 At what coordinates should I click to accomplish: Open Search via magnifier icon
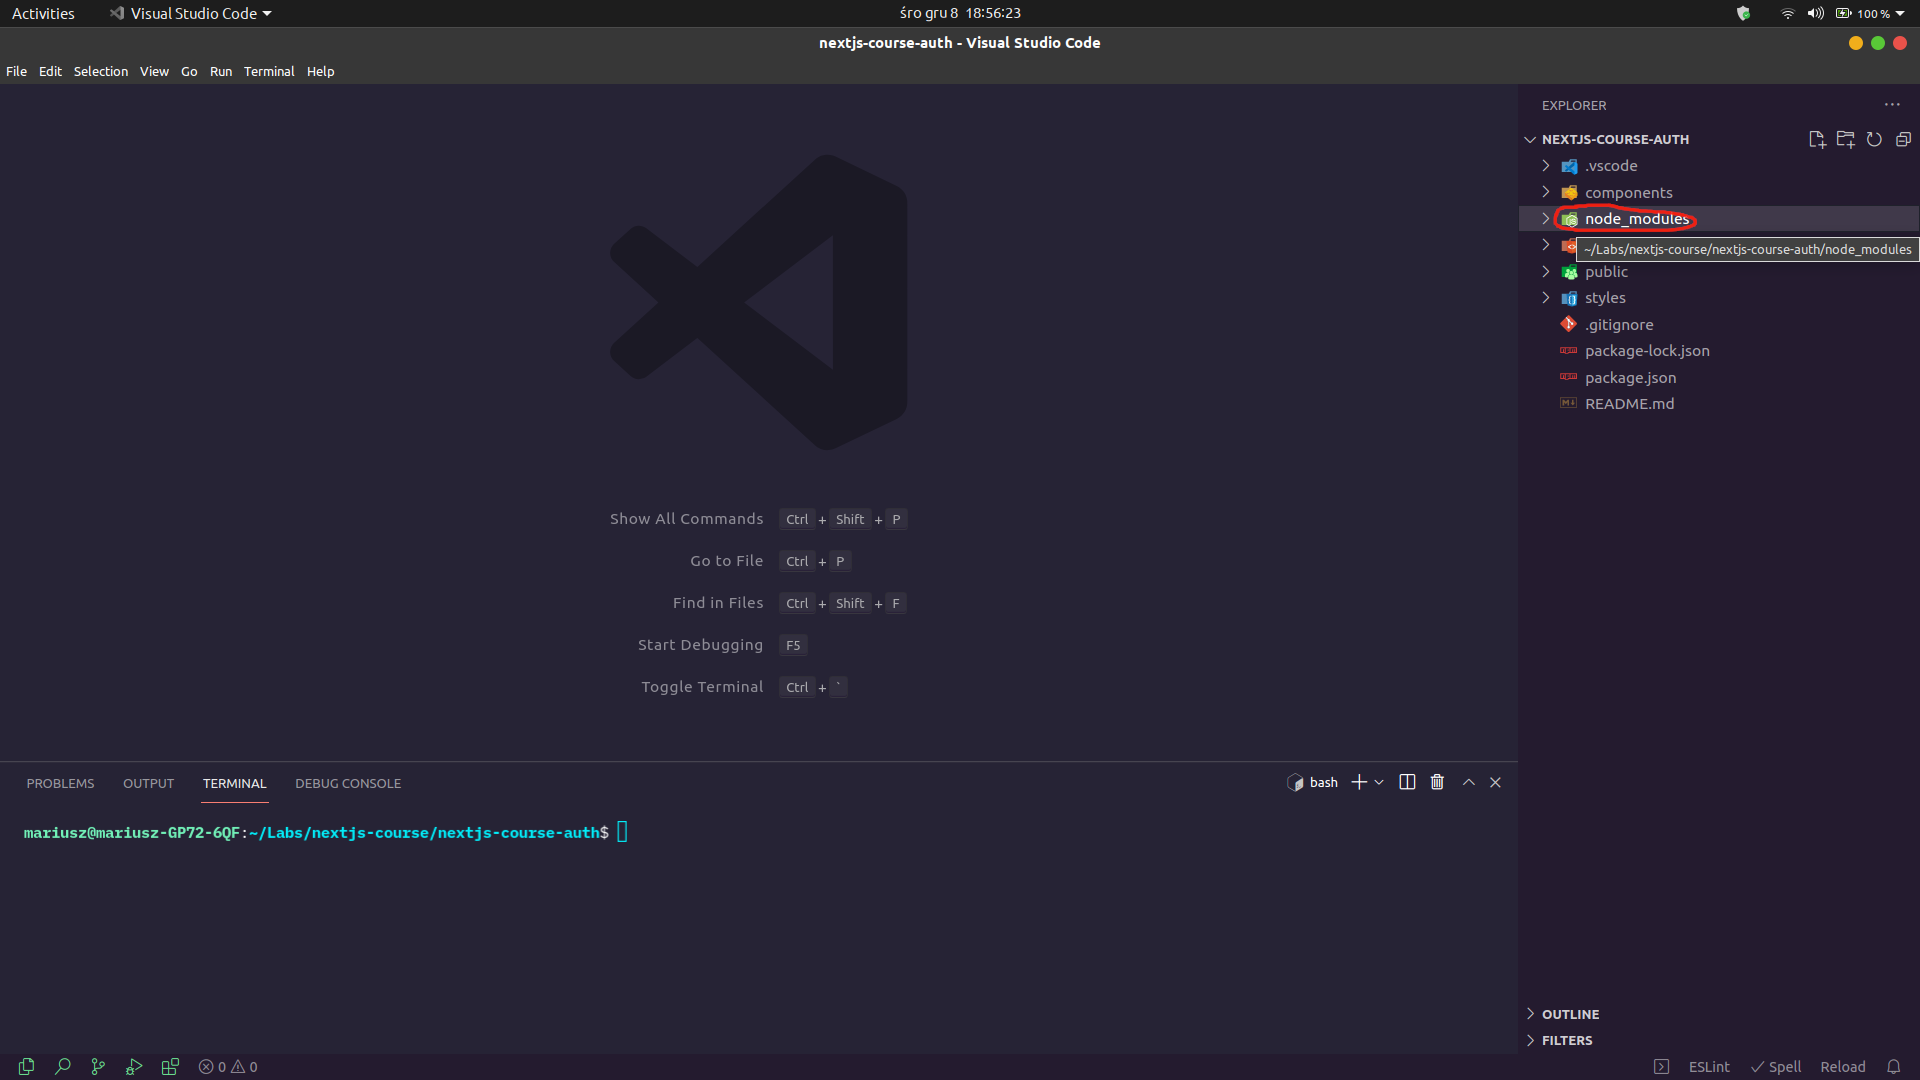[62, 1067]
